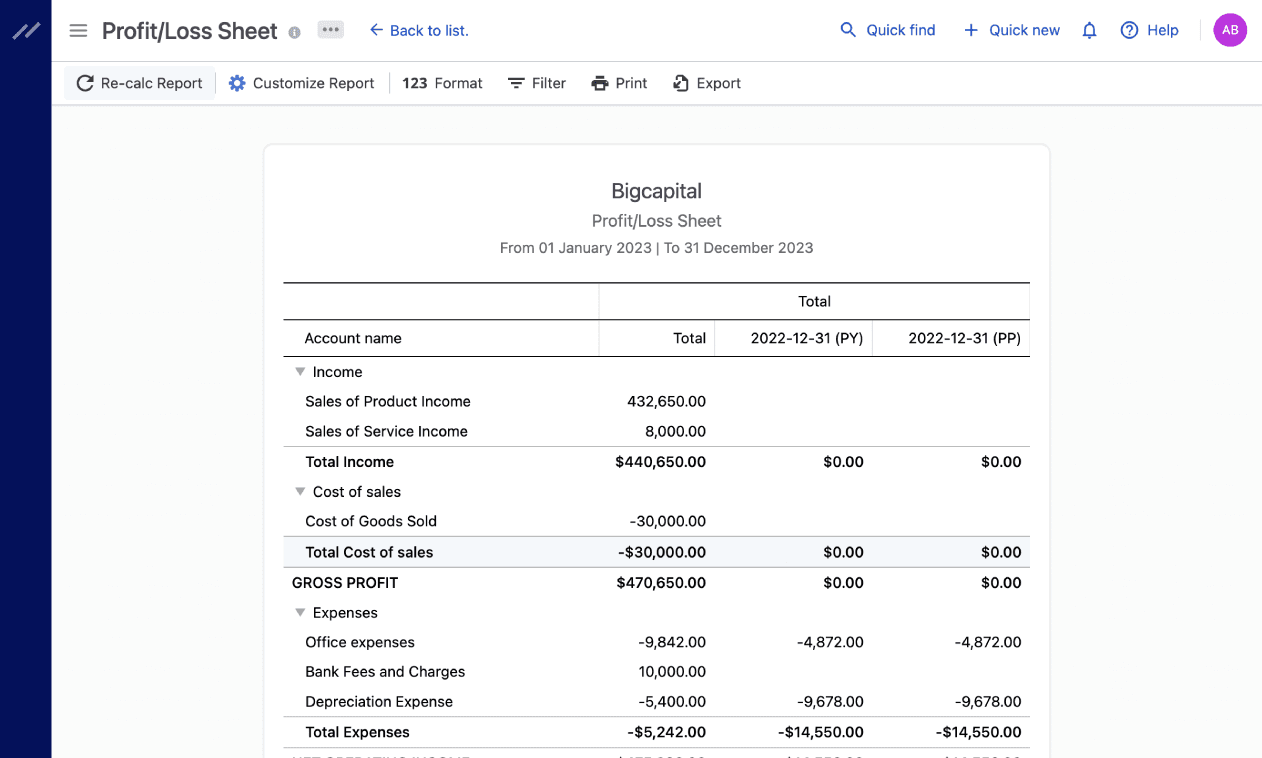The width and height of the screenshot is (1262, 758).
Task: Open the Format toolbar option
Action: pos(442,83)
